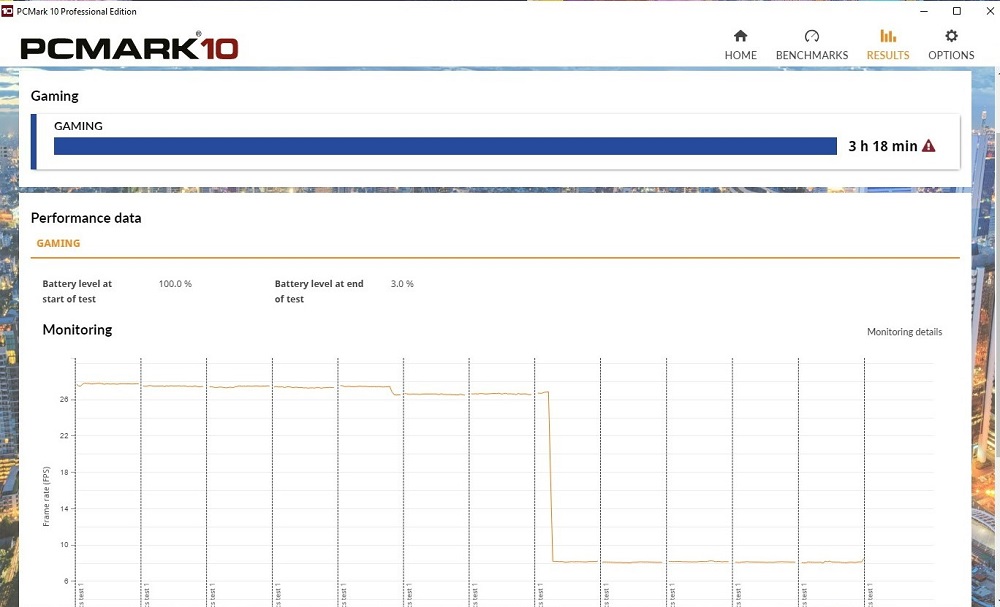Click the 10 FPS axis tick

click(64, 545)
